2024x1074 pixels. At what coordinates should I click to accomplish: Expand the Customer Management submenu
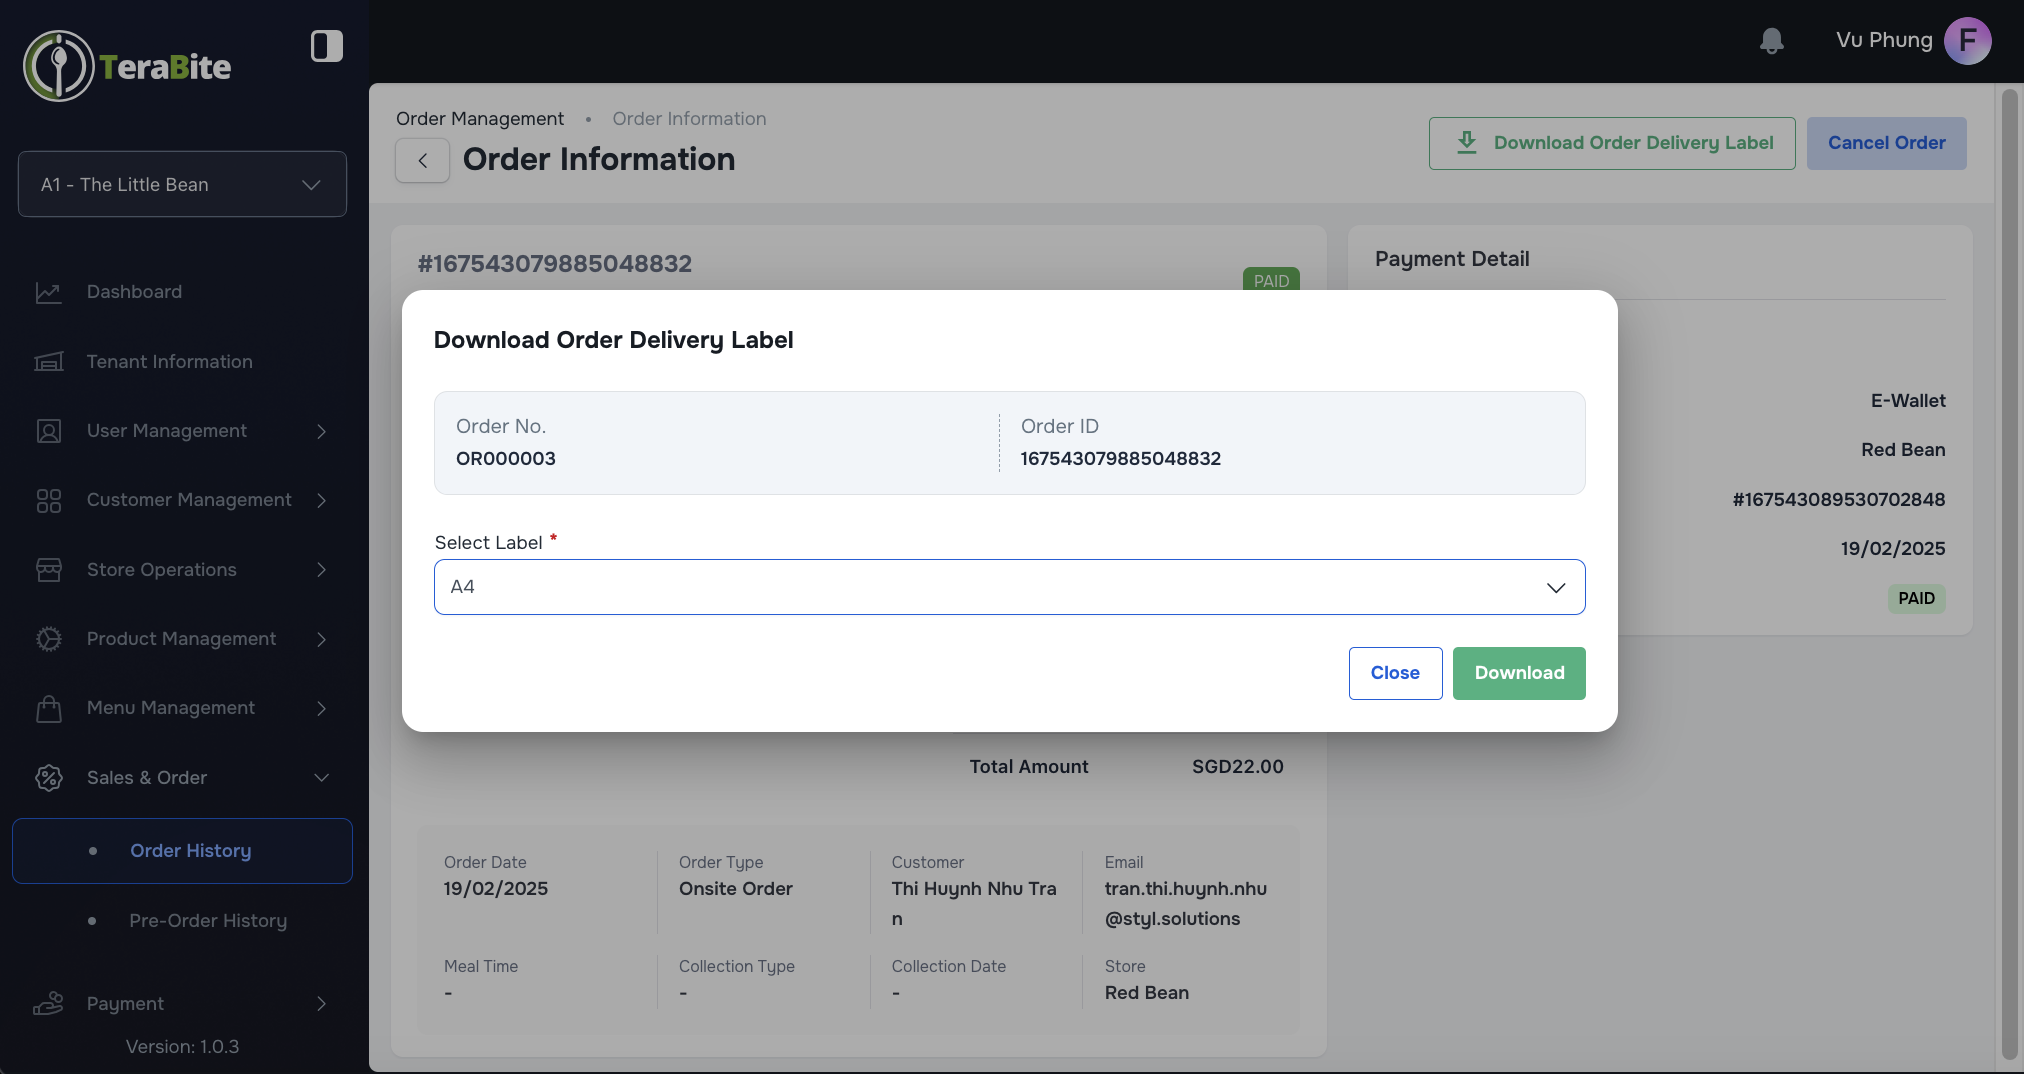tap(321, 500)
